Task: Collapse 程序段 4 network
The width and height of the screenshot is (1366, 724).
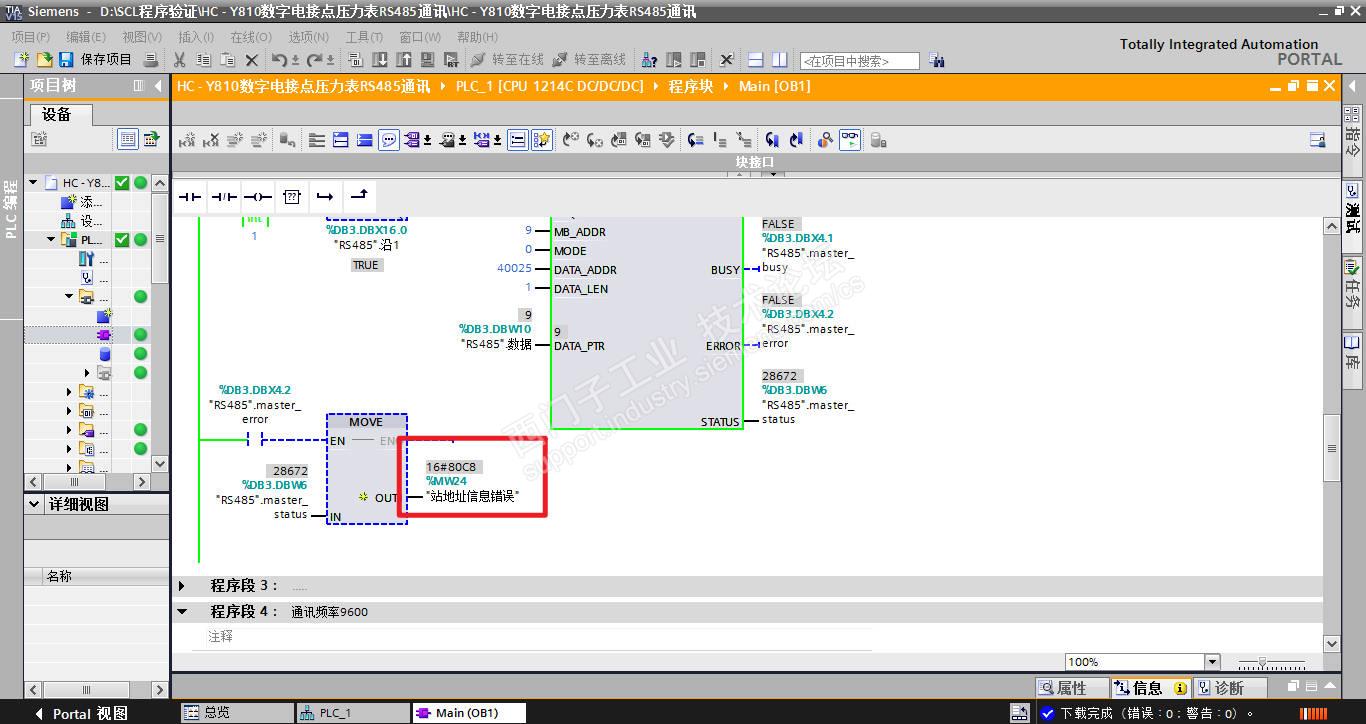Action: (x=182, y=611)
